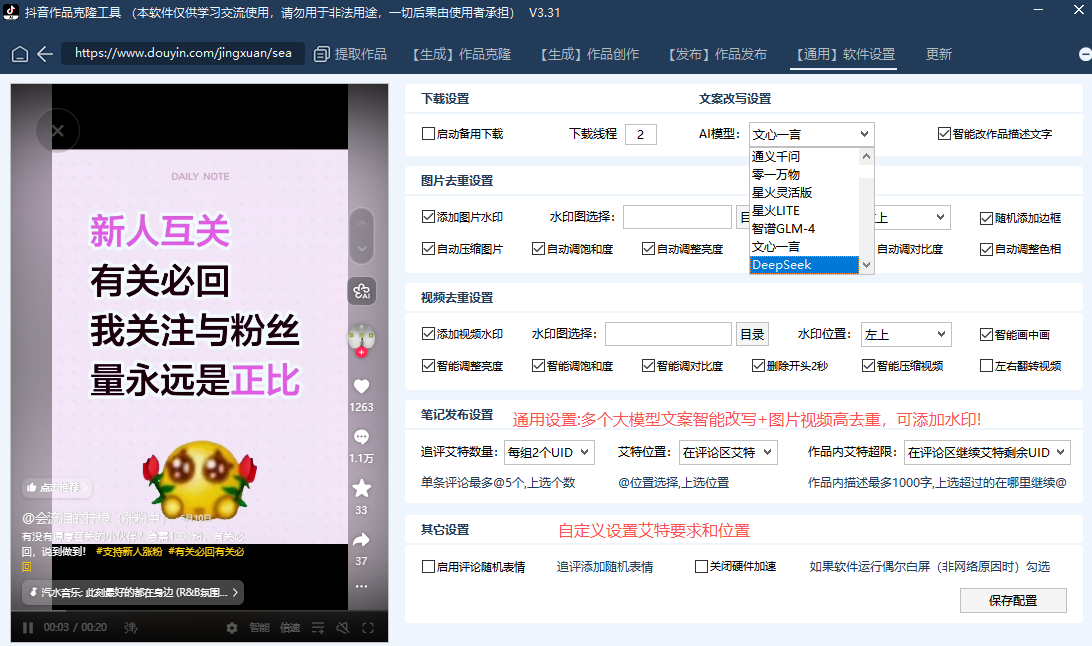The height and width of the screenshot is (646, 1092).
Task: Select 智谱GLM-4 from the AI model list
Action: click(x=804, y=229)
